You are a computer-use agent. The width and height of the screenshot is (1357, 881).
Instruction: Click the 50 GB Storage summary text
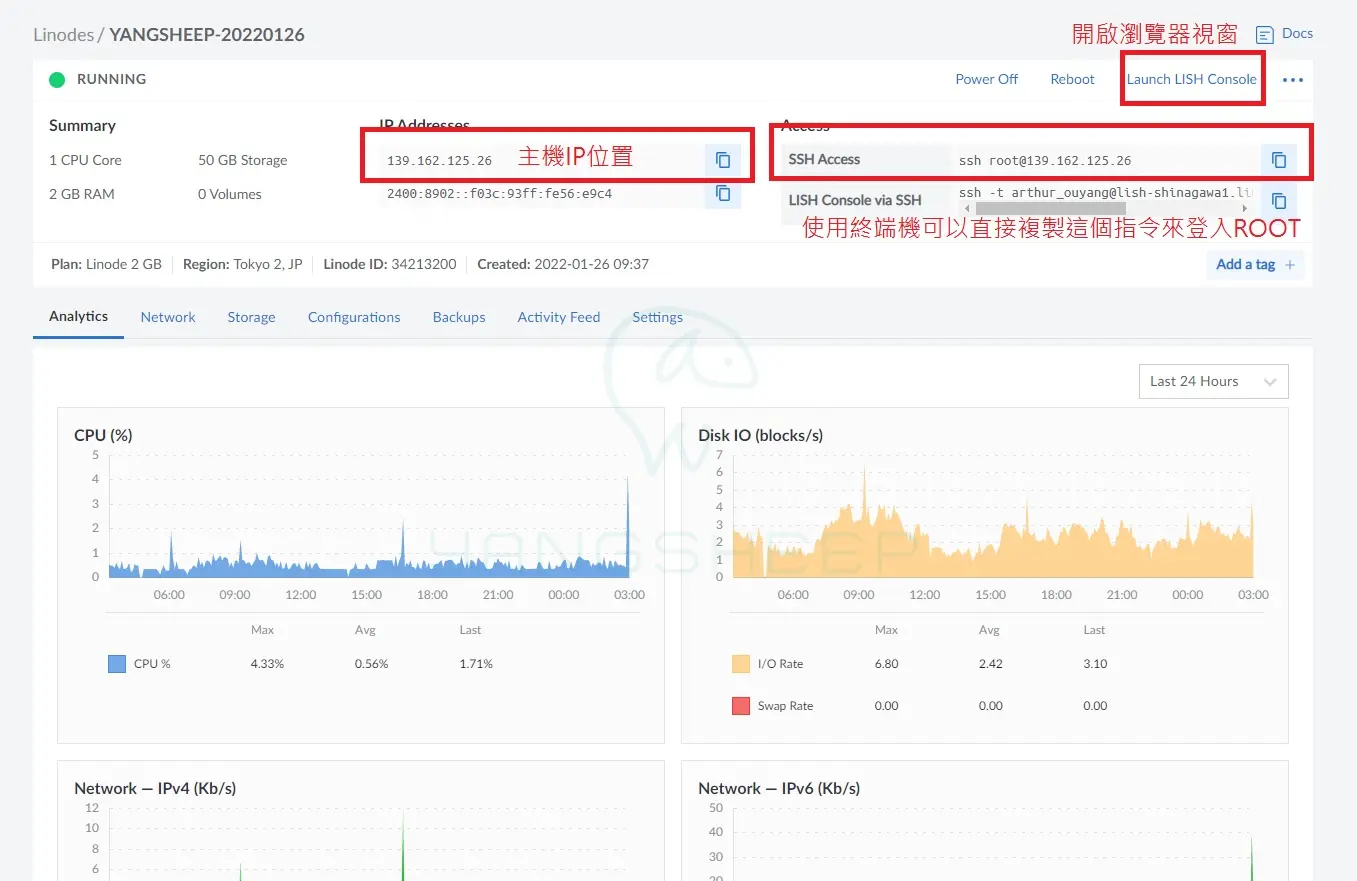tap(242, 160)
